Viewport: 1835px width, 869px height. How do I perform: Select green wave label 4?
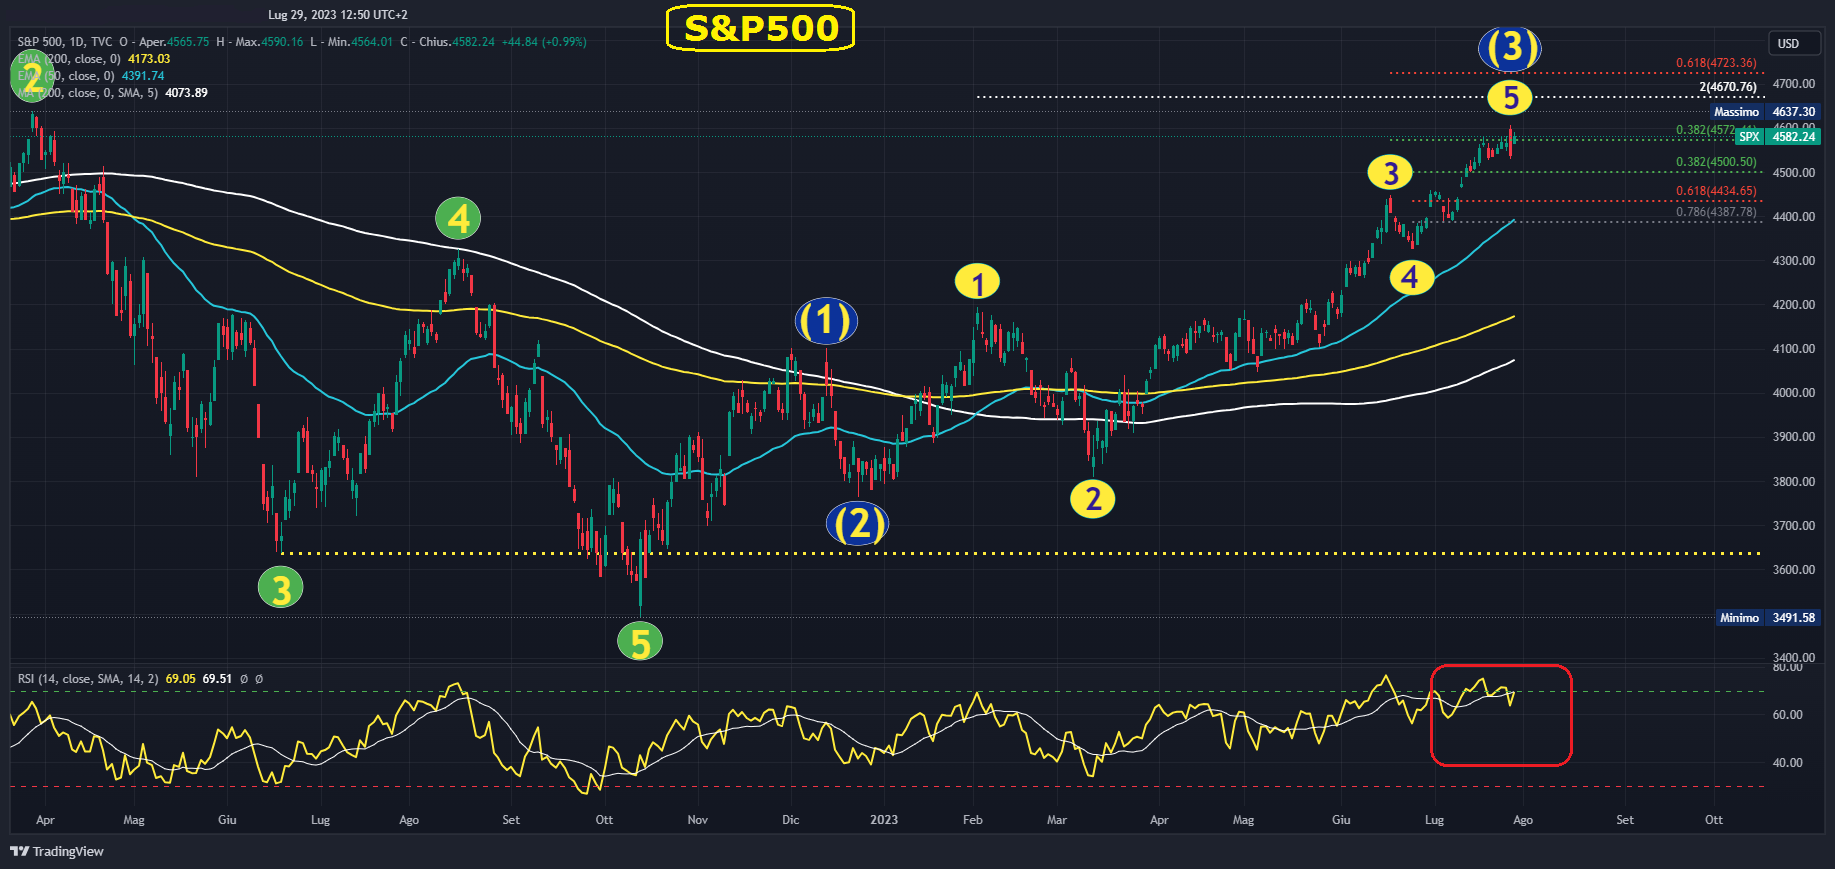(x=458, y=219)
